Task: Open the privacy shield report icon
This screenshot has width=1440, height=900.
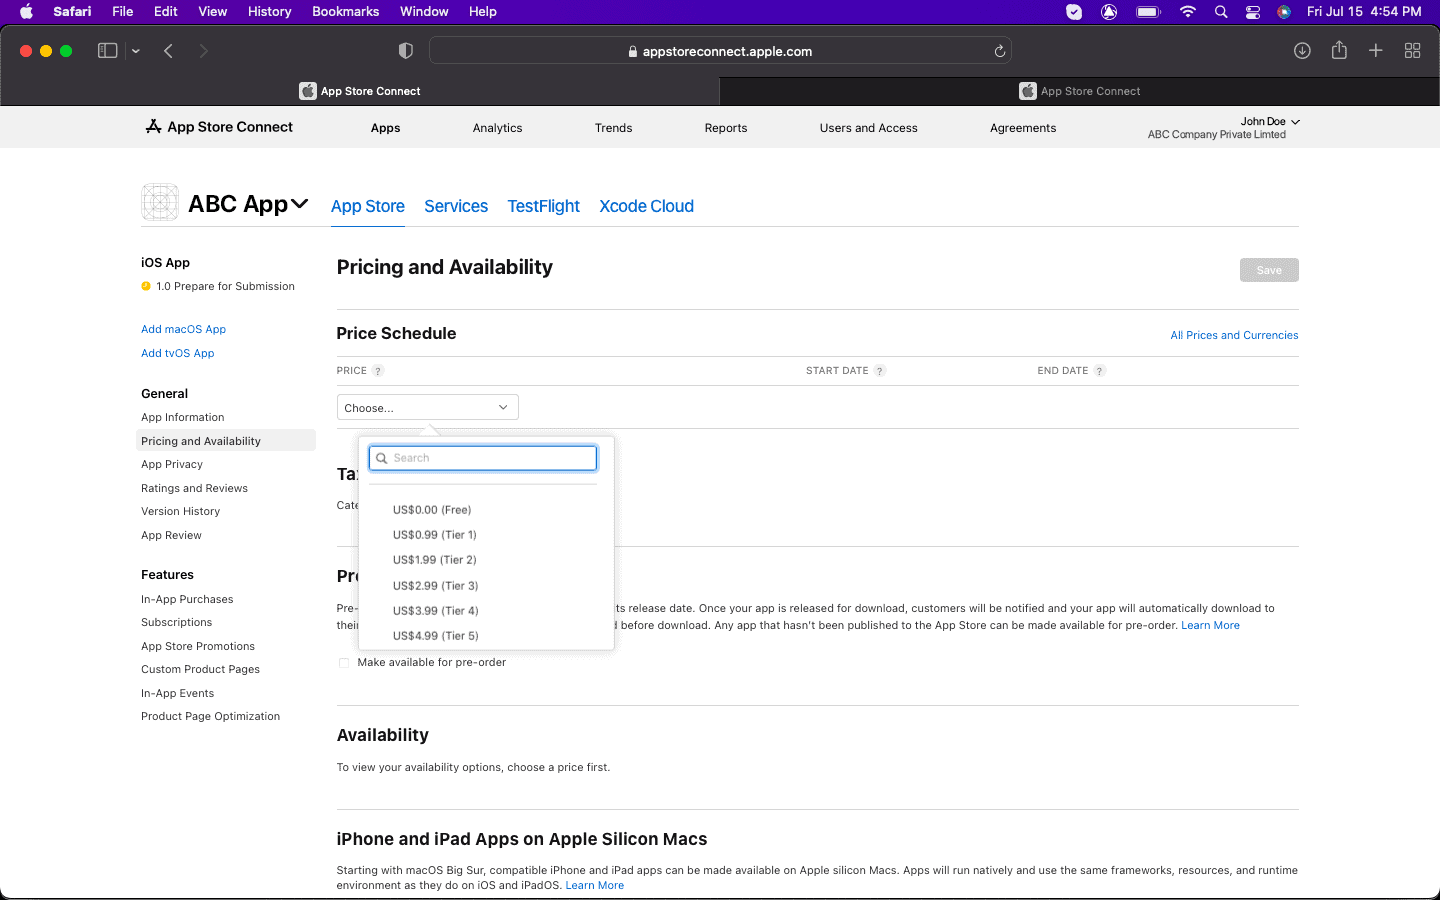Action: [405, 51]
